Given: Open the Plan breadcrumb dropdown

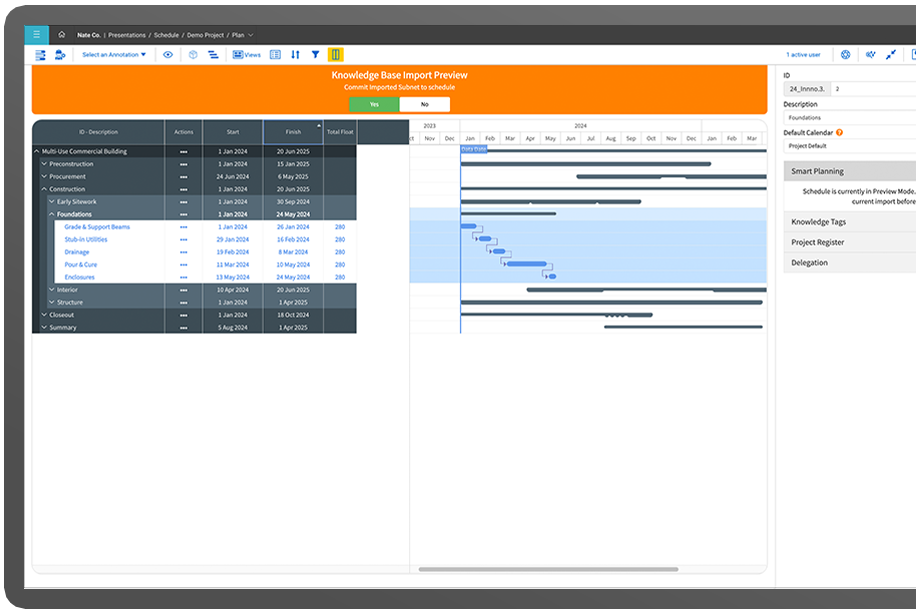Looking at the screenshot, I should [x=248, y=33].
